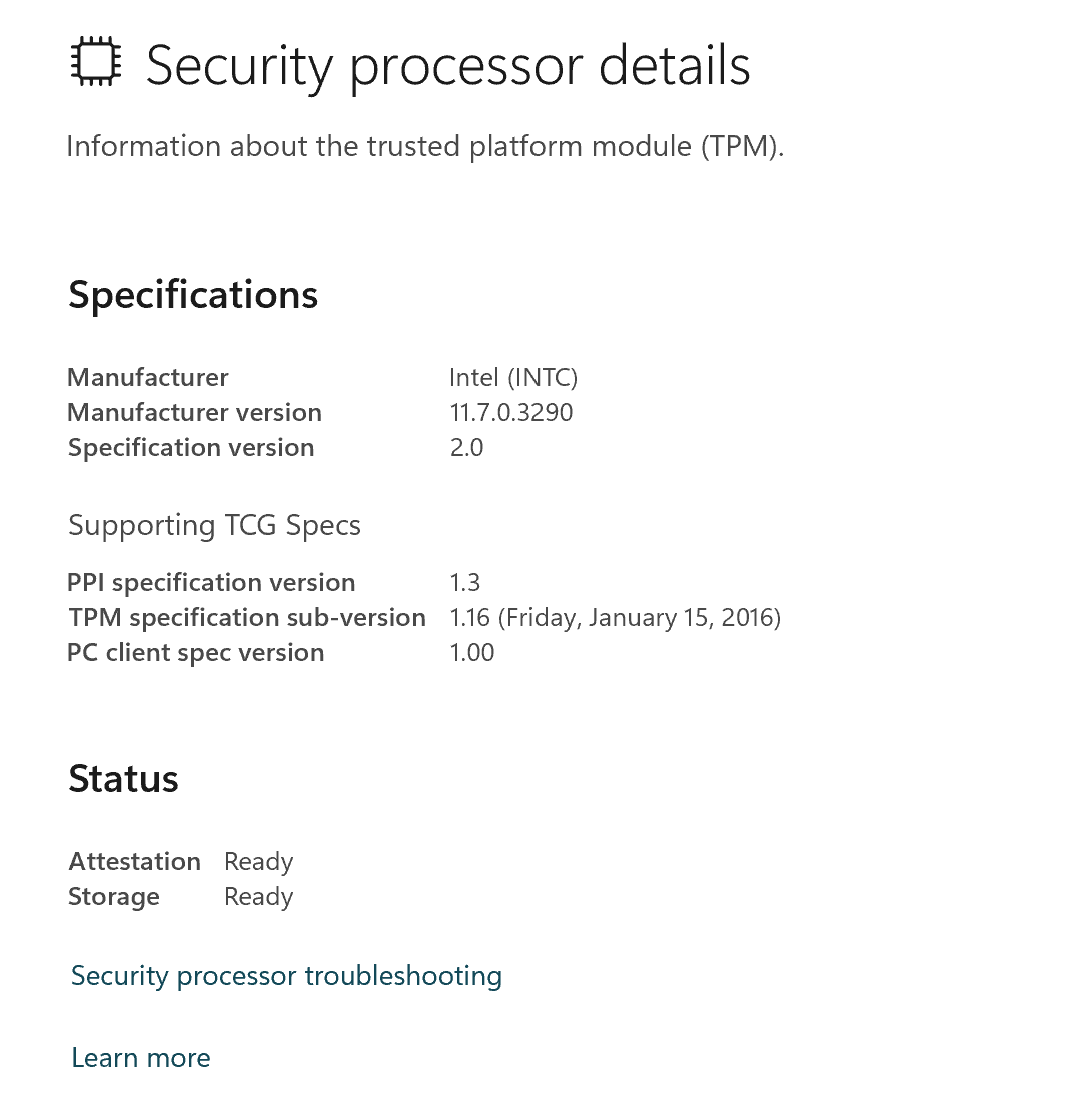
Task: Click the Status section heading
Action: coord(123,779)
